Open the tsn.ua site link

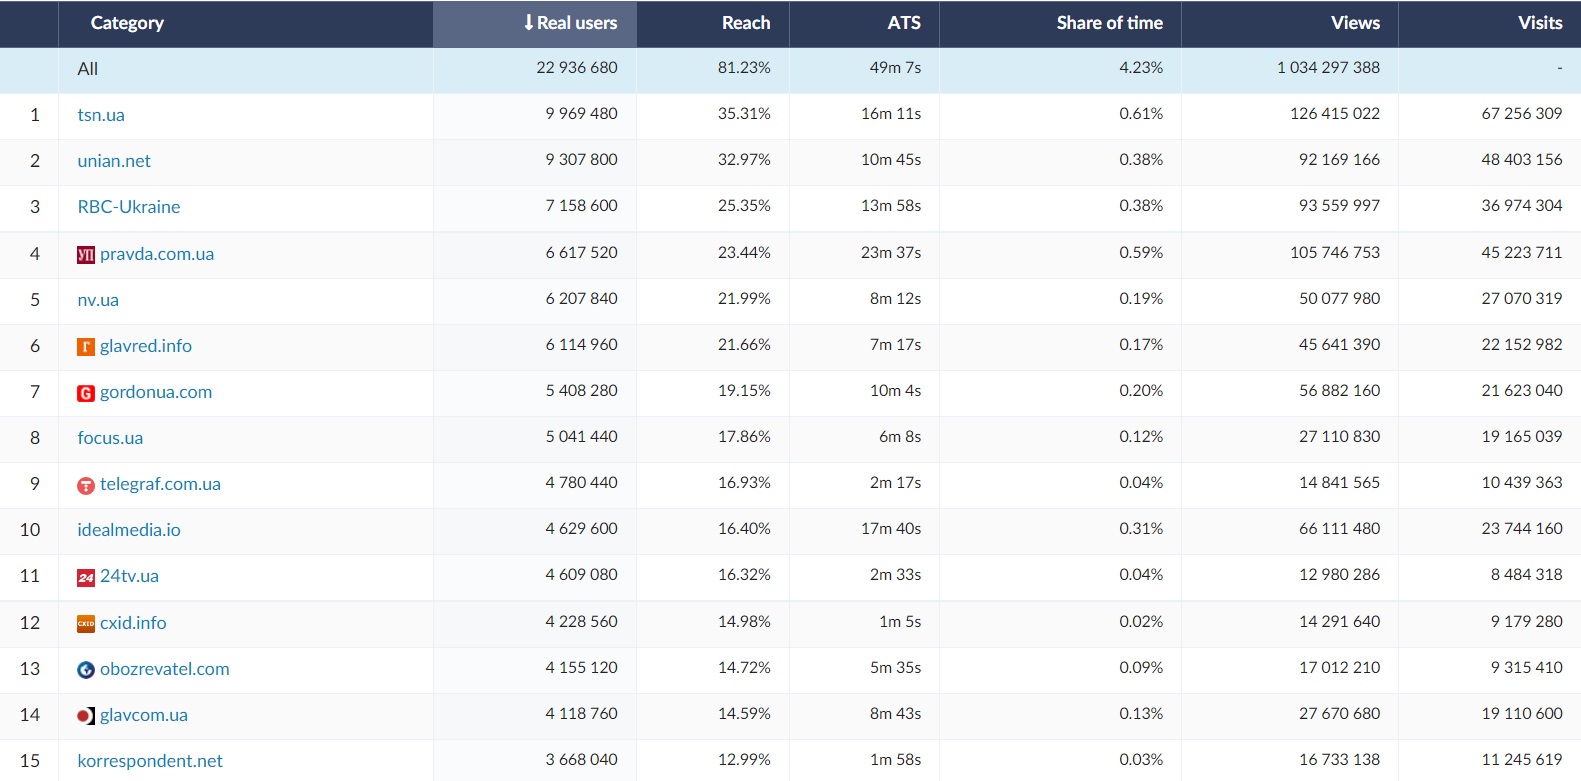(x=101, y=115)
